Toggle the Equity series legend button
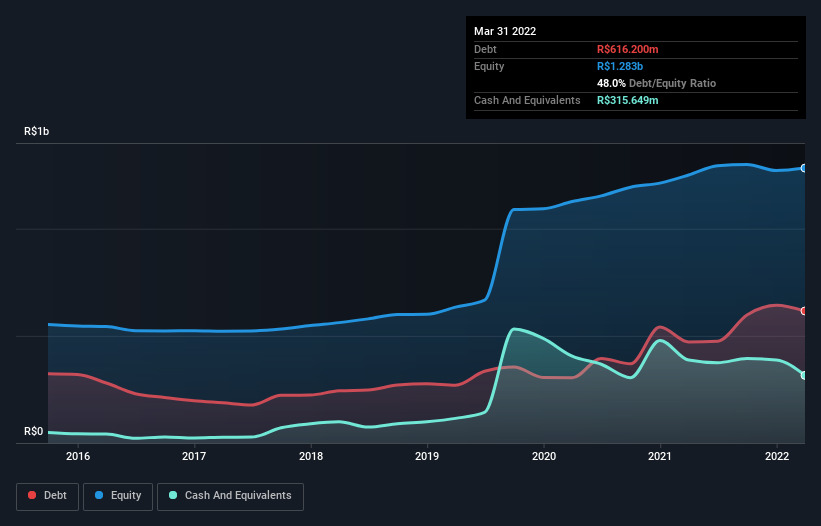 118,496
